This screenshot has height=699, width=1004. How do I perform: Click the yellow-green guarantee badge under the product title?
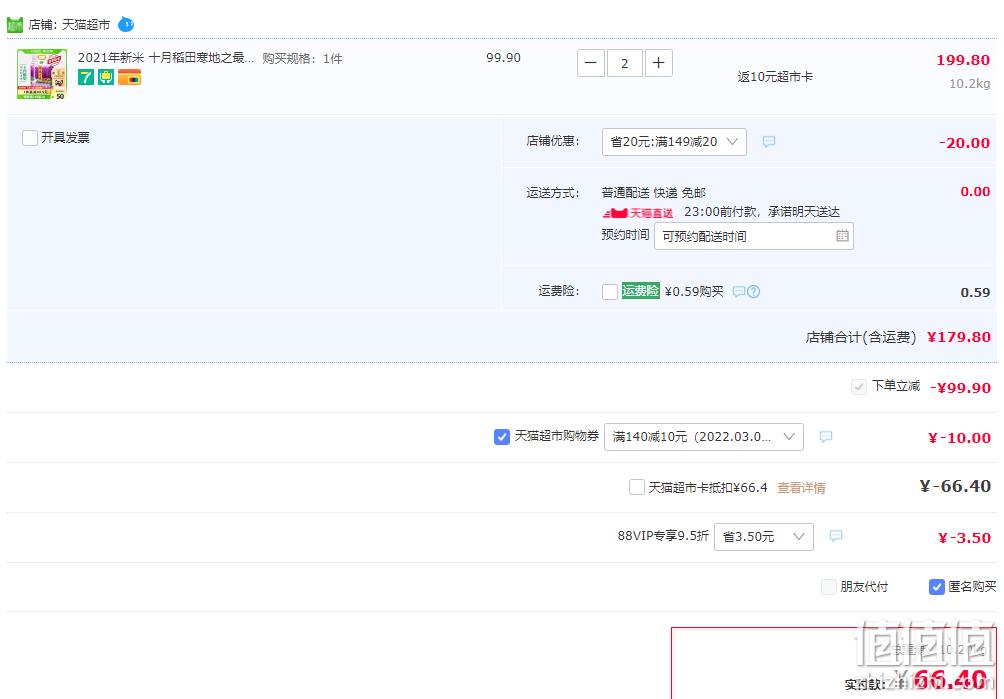(x=106, y=77)
